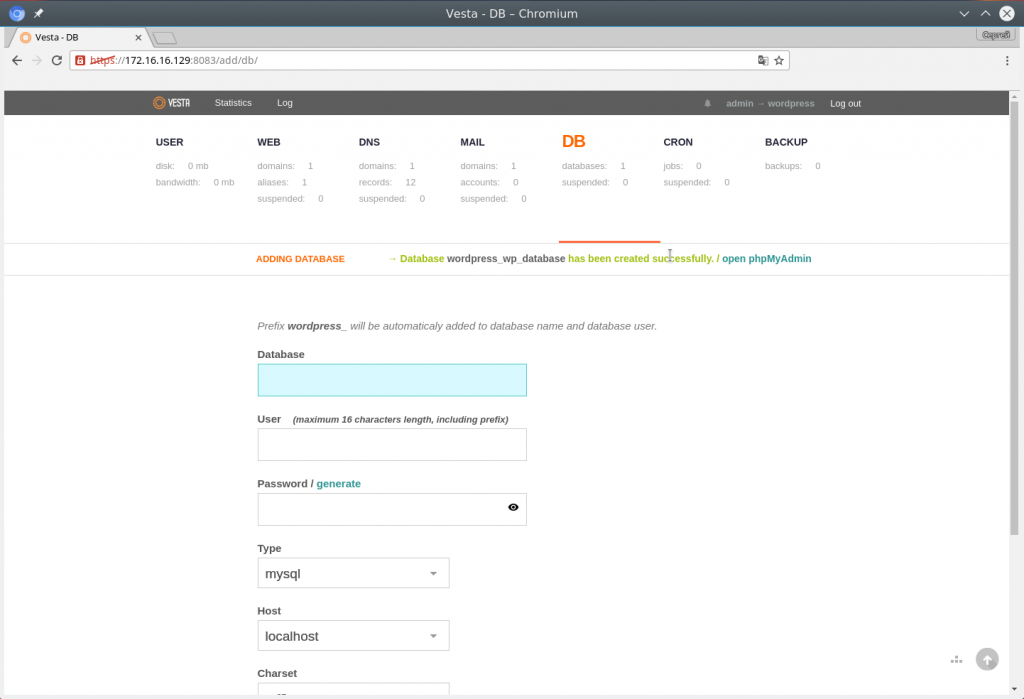
Task: Switch to the MAIL section
Action: pyautogui.click(x=472, y=142)
